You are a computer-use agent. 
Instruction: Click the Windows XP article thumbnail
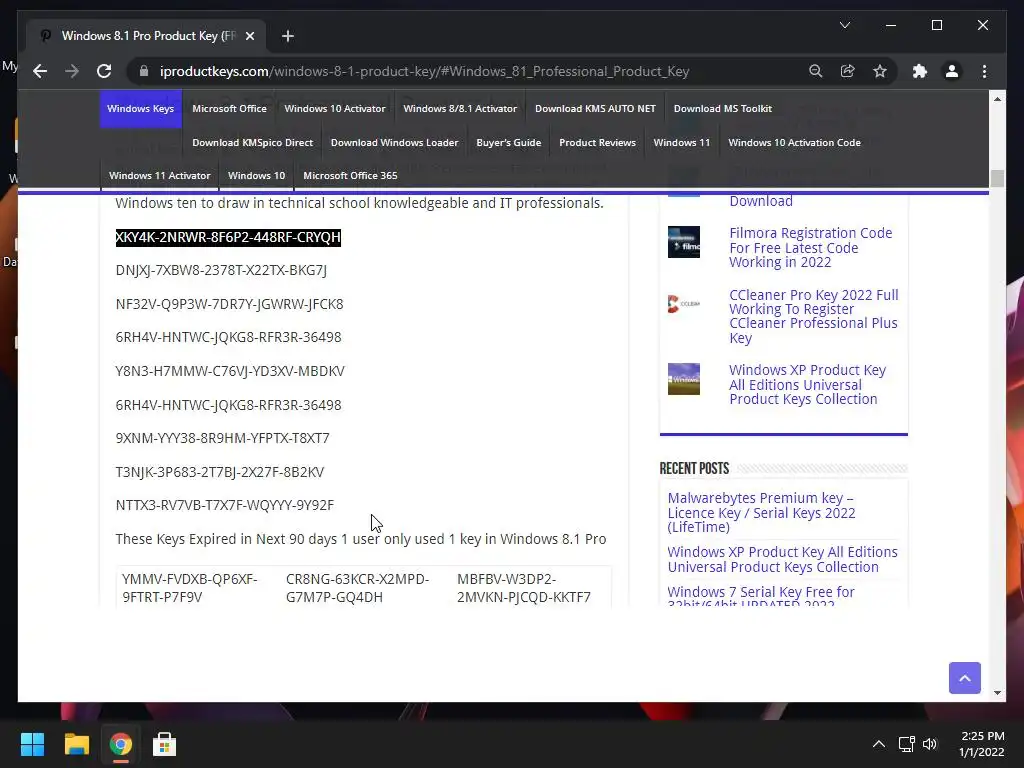point(684,379)
